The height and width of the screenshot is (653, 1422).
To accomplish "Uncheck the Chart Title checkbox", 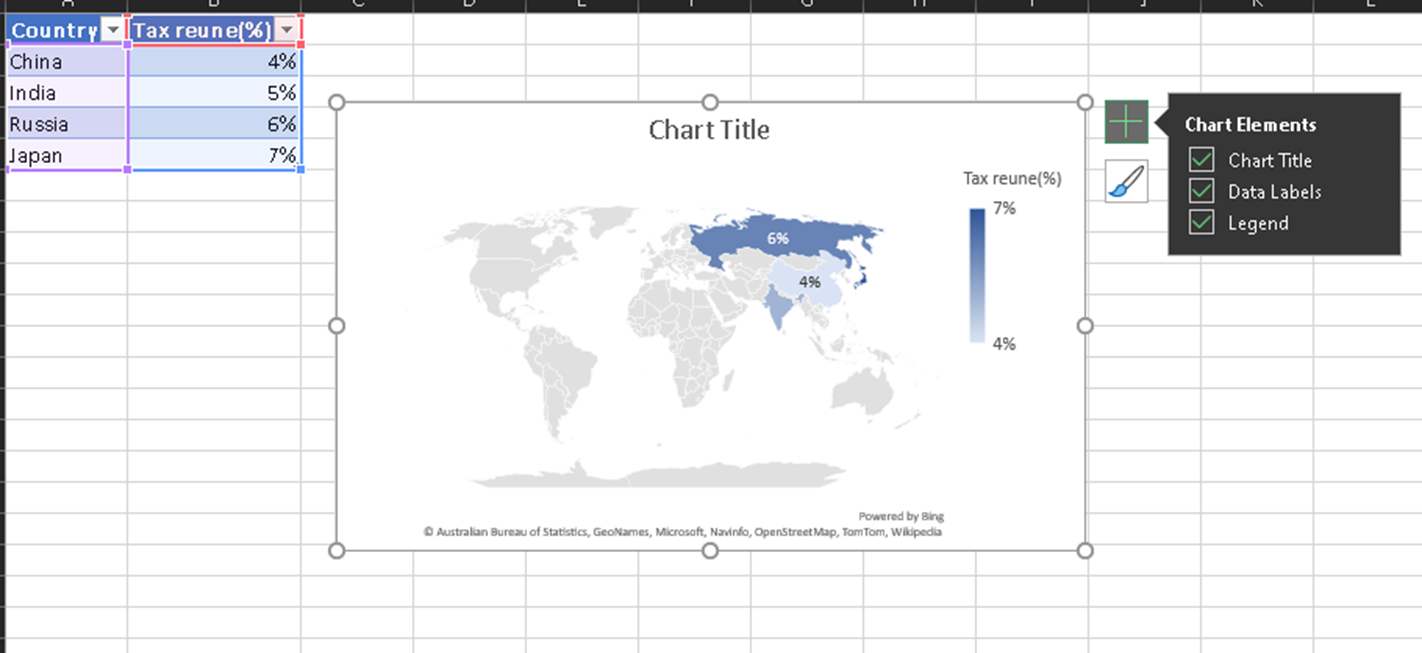I will click(x=1201, y=160).
